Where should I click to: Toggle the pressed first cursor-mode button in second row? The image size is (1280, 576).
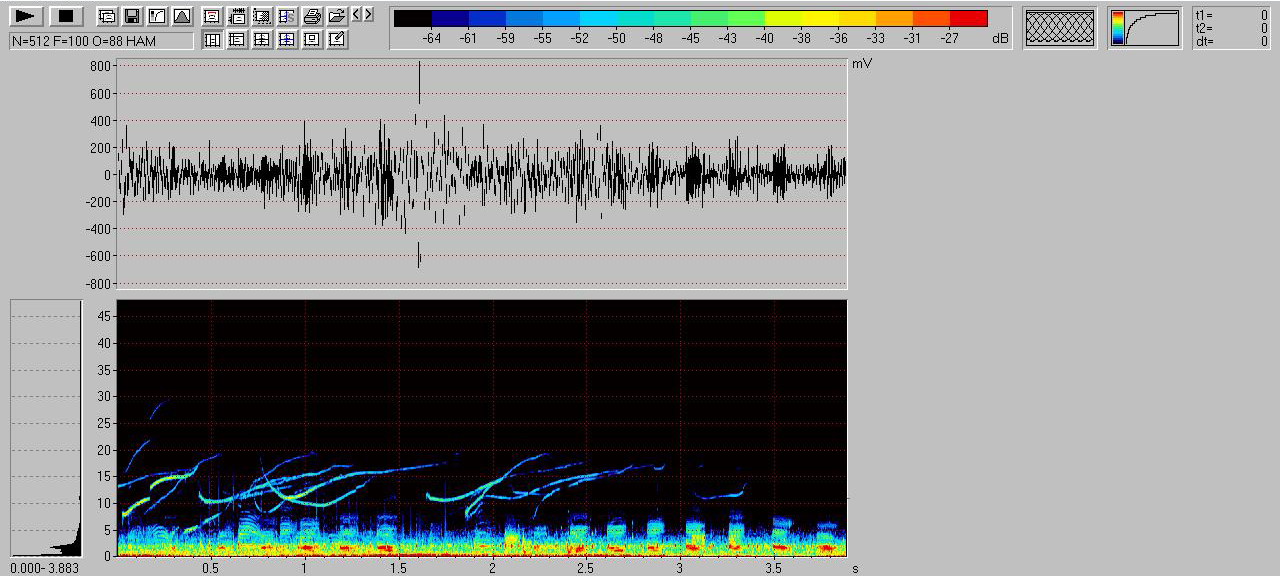tap(212, 39)
